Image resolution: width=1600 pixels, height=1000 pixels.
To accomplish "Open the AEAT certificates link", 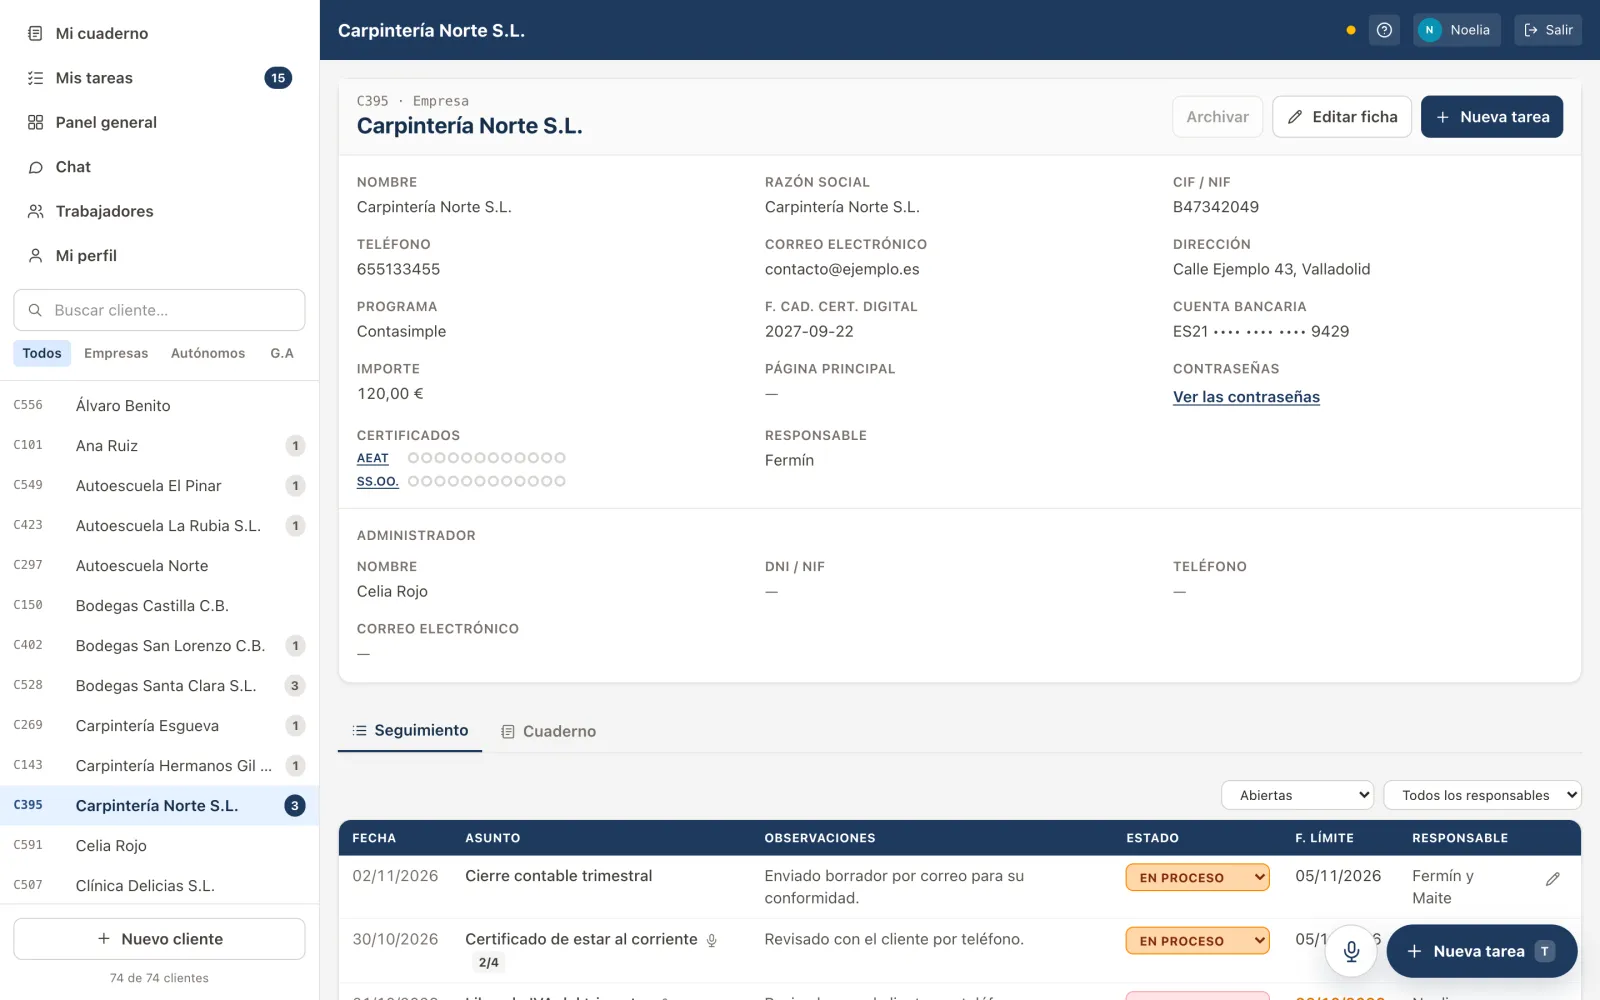I will point(373,458).
